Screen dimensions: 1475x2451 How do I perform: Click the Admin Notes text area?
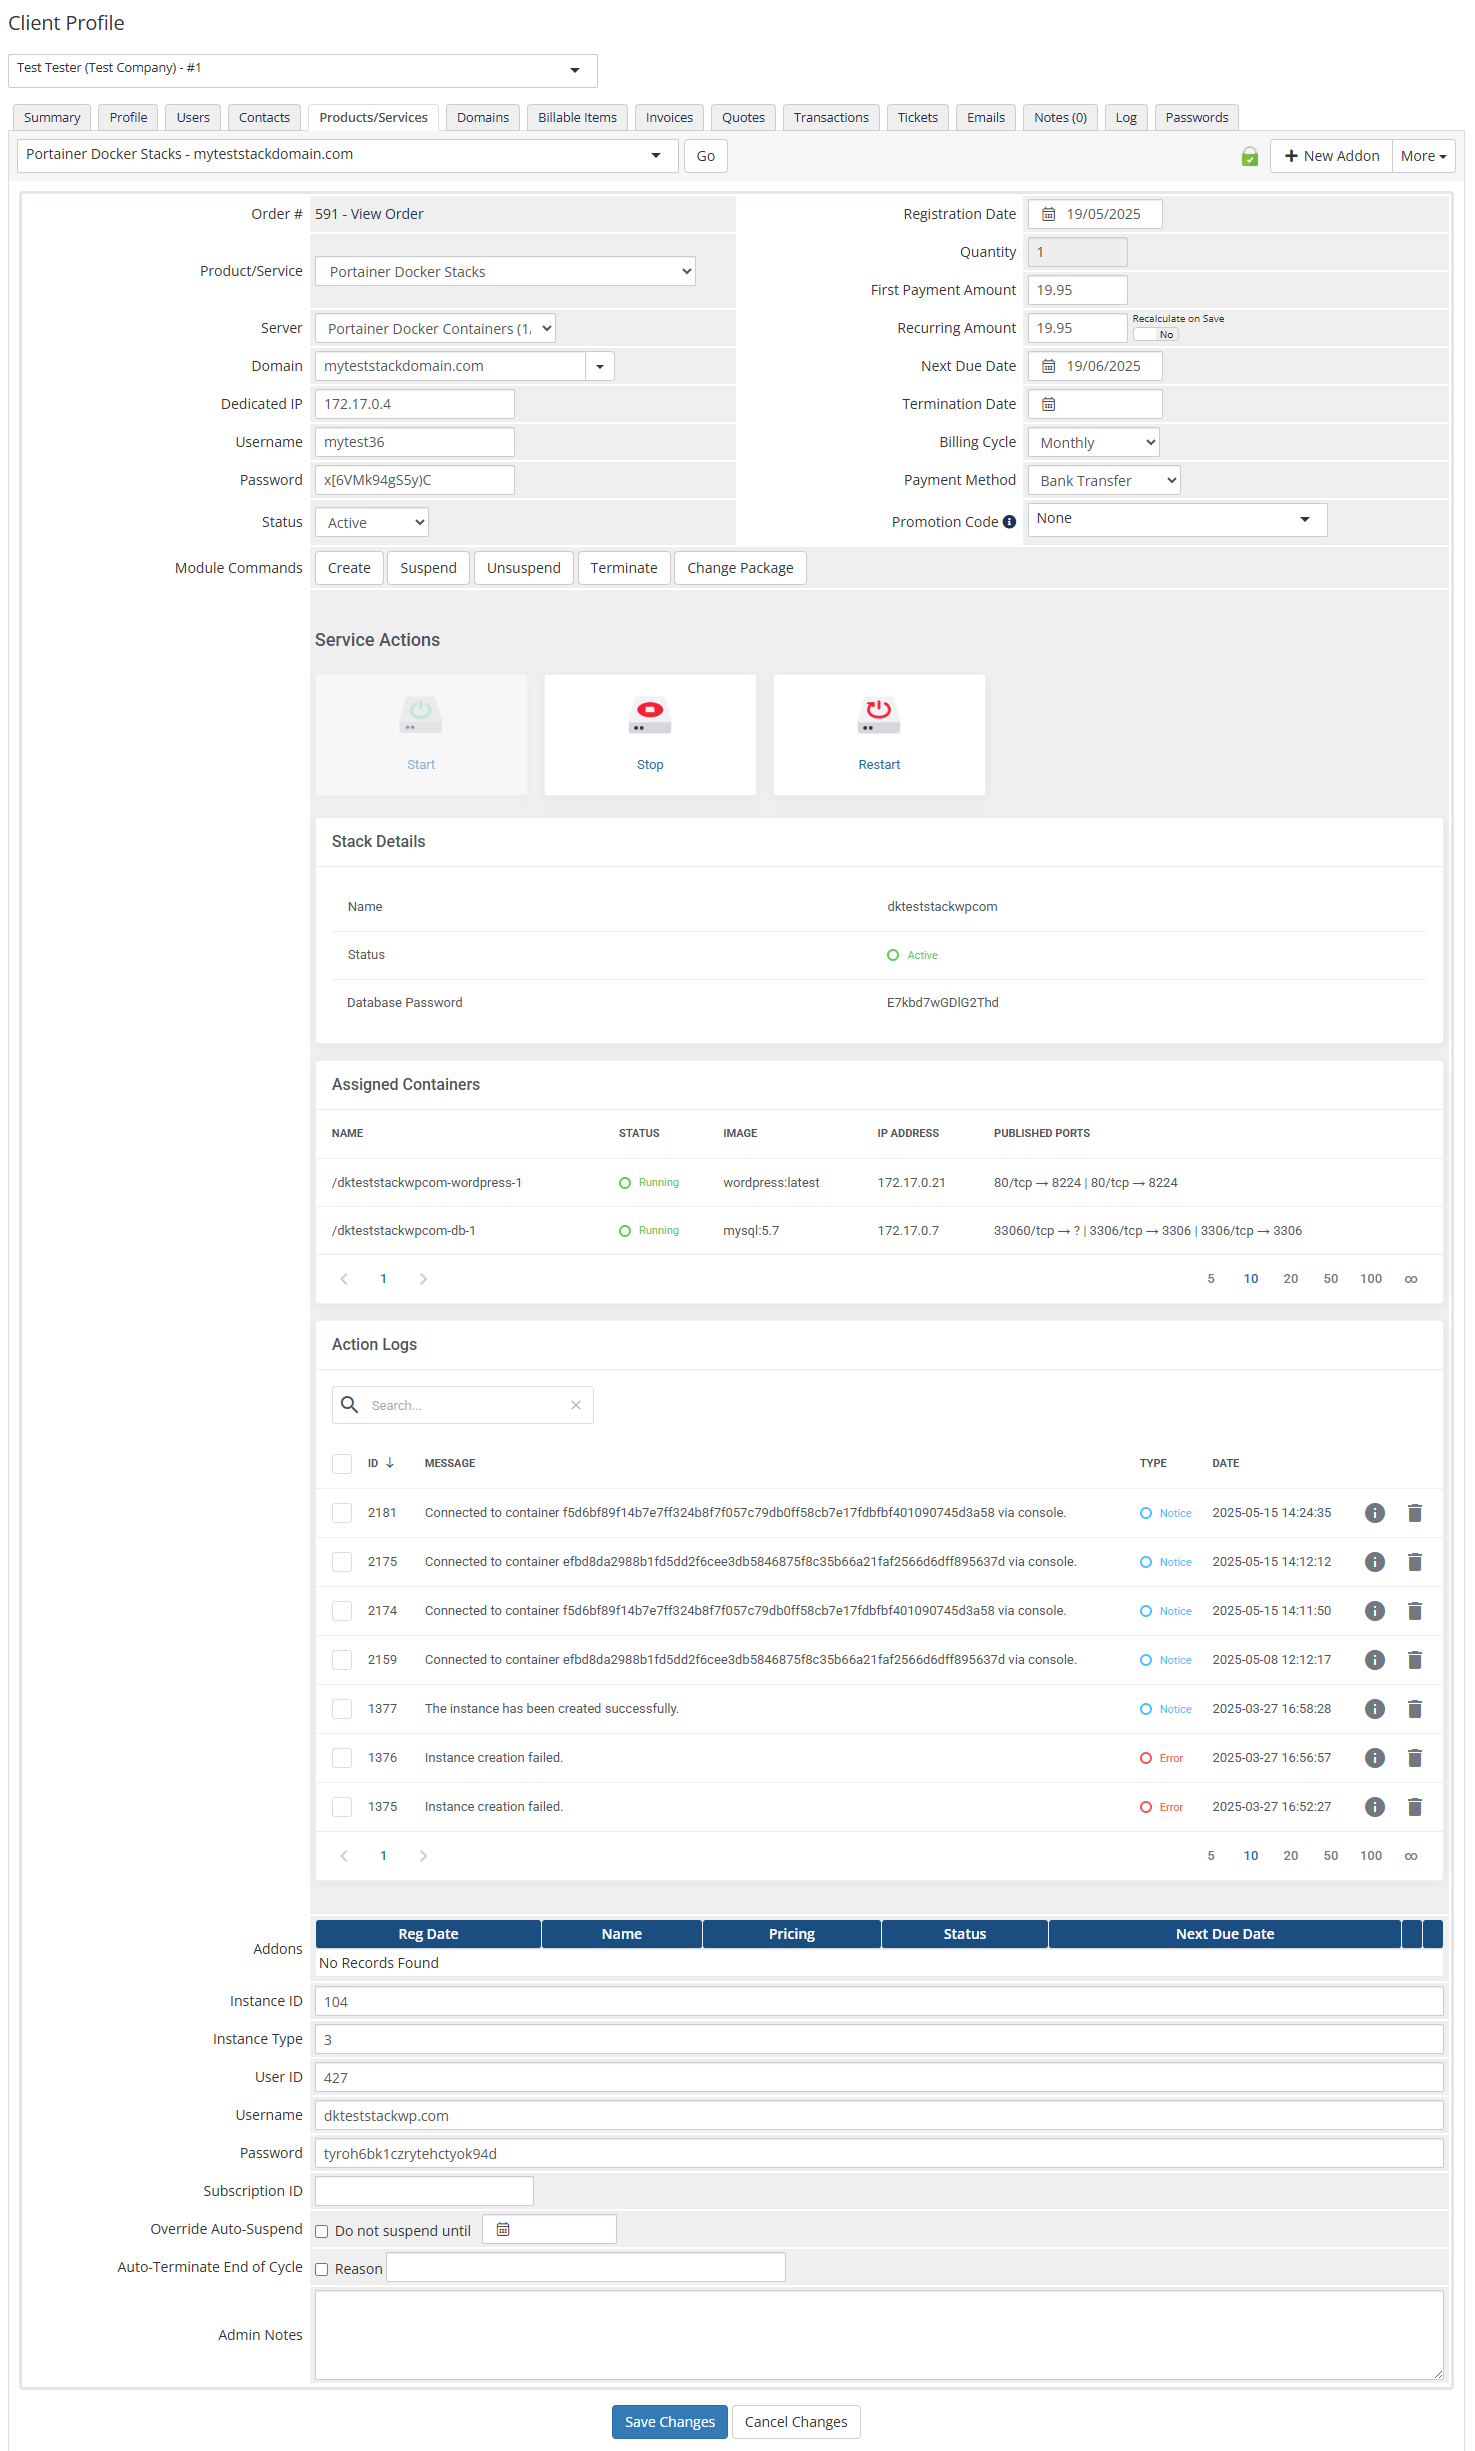click(879, 2335)
